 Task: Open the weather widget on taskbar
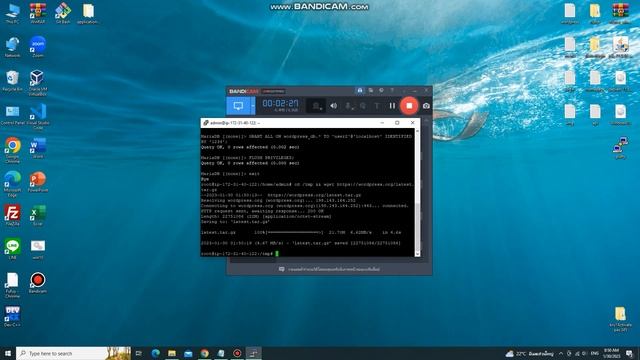[x=529, y=353]
